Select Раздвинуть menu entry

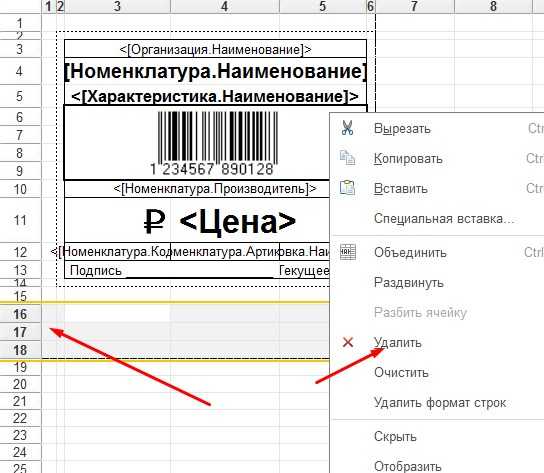409,282
